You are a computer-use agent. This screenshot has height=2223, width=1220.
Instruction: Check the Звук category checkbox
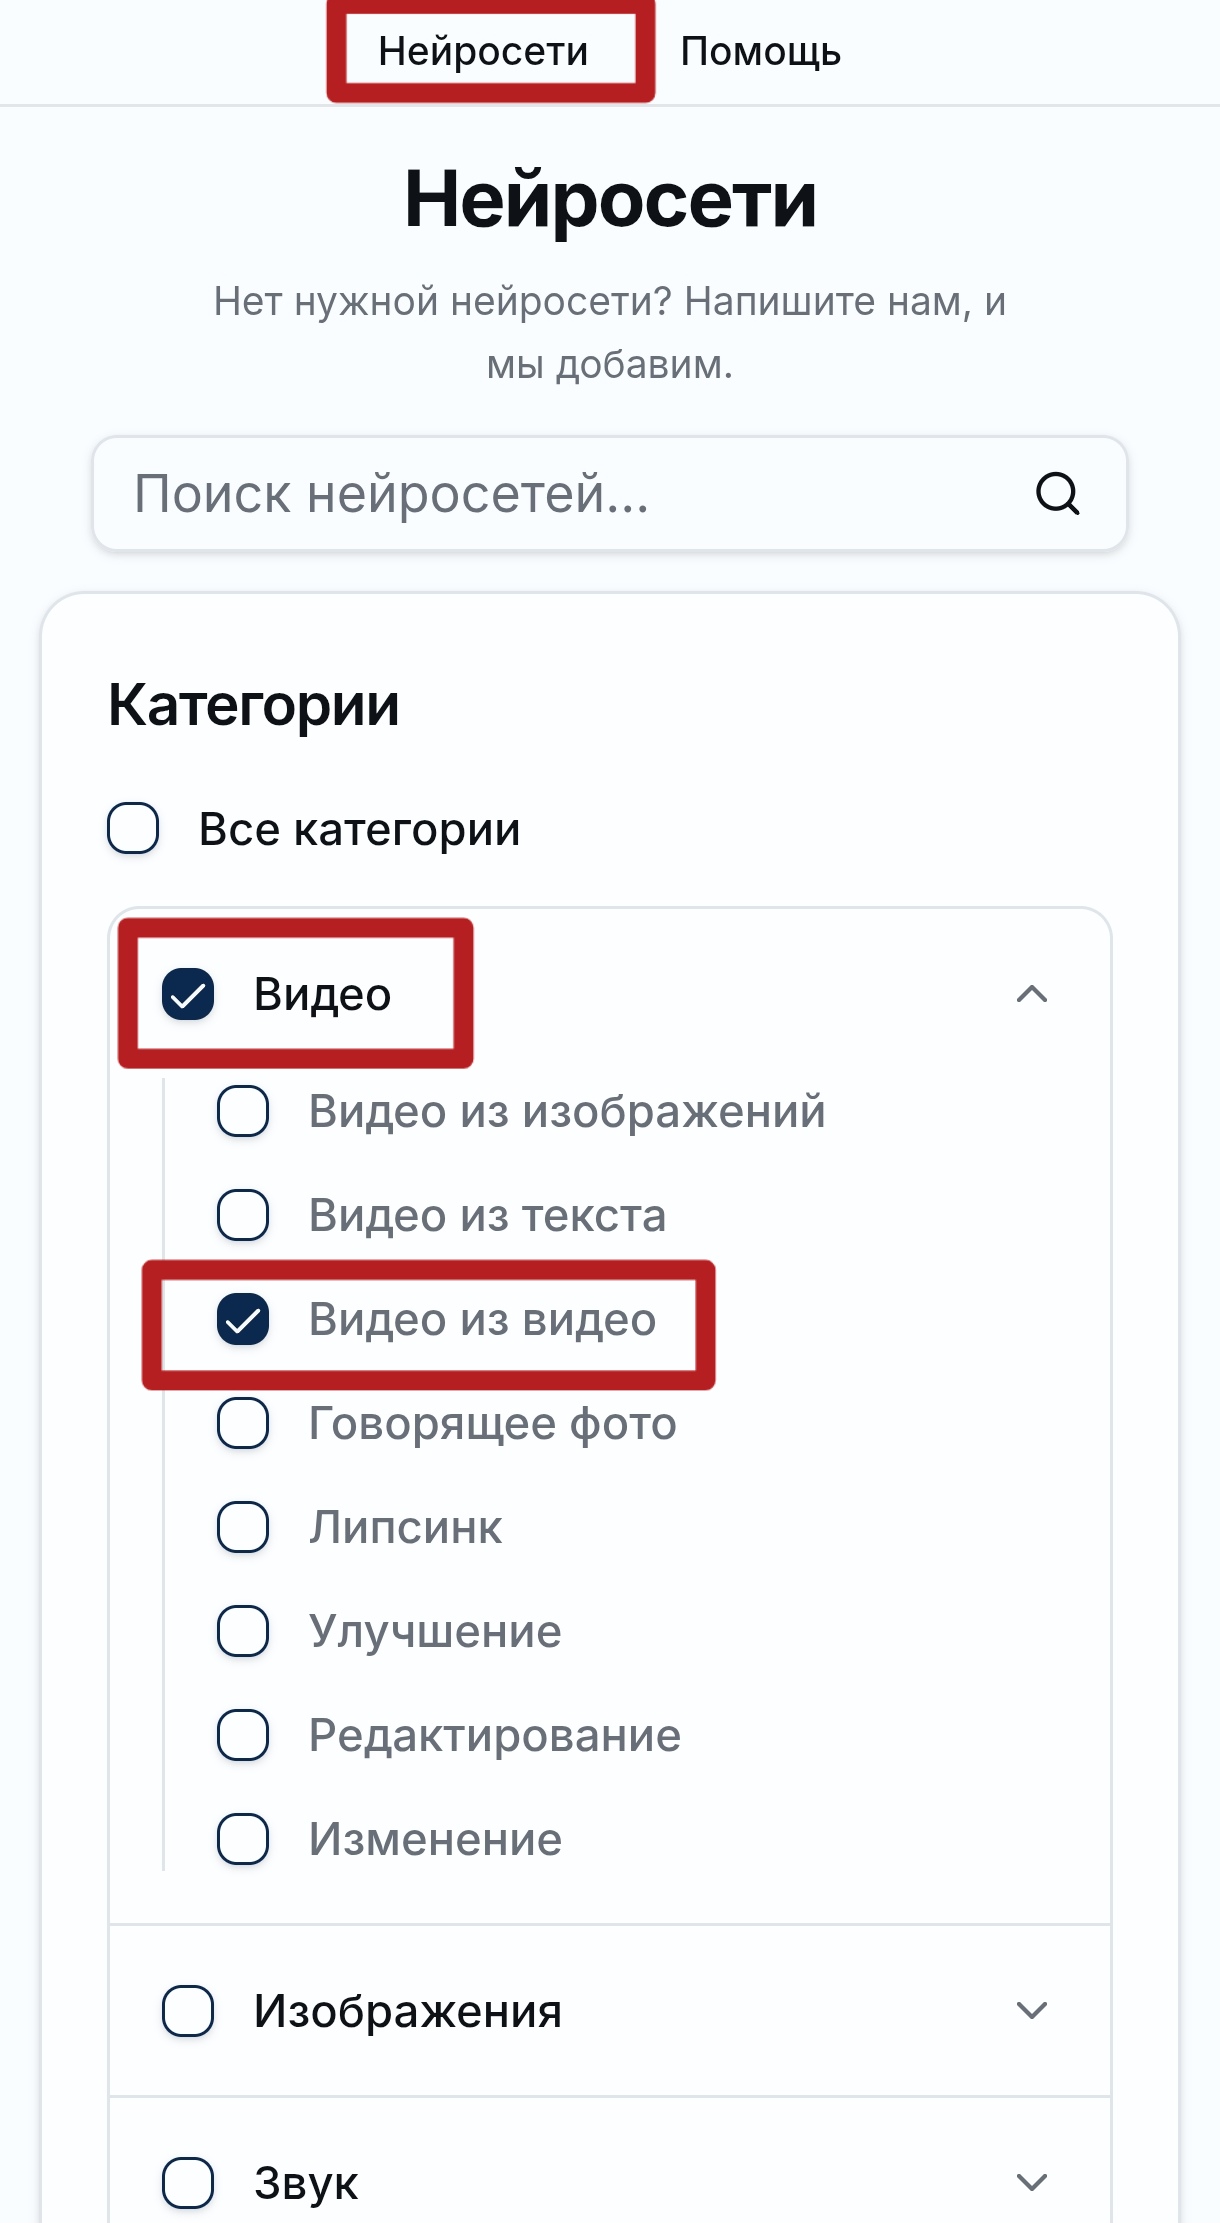[x=188, y=2182]
